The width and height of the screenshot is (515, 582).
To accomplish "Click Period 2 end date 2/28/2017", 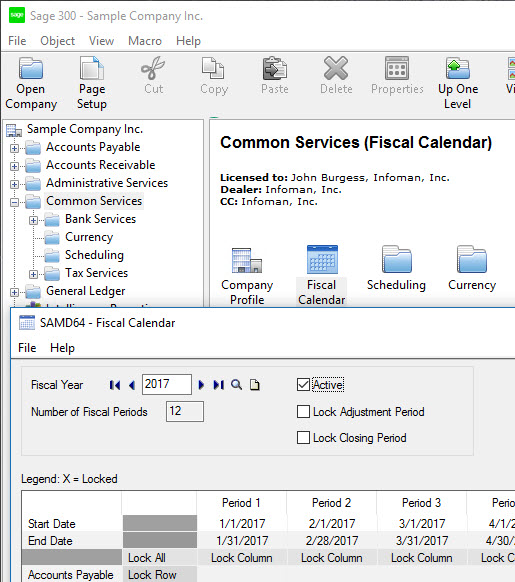I will pyautogui.click(x=332, y=541).
